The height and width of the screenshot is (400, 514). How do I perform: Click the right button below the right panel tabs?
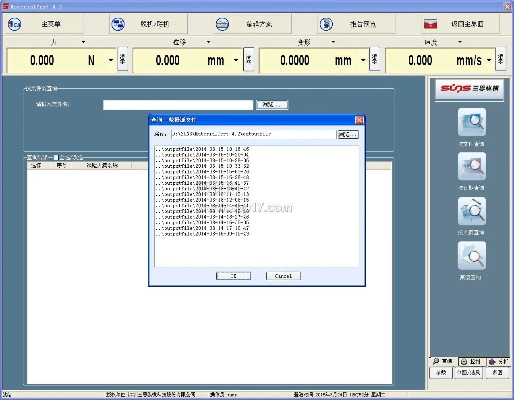tap(497, 373)
